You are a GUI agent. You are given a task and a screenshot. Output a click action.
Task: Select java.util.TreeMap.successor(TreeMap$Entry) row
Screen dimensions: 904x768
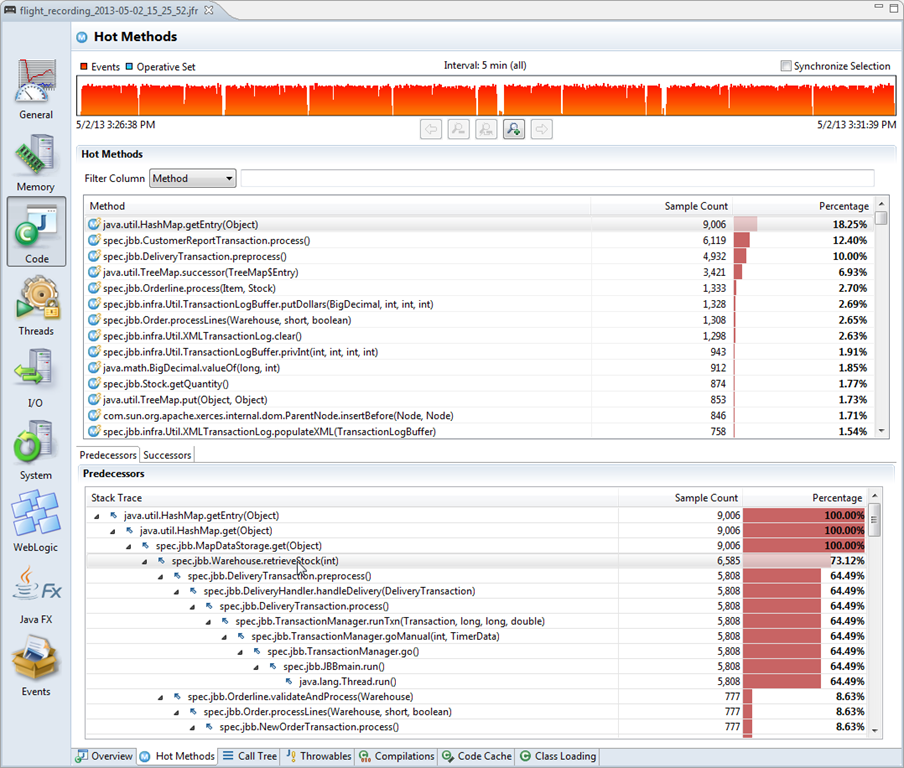coord(480,272)
